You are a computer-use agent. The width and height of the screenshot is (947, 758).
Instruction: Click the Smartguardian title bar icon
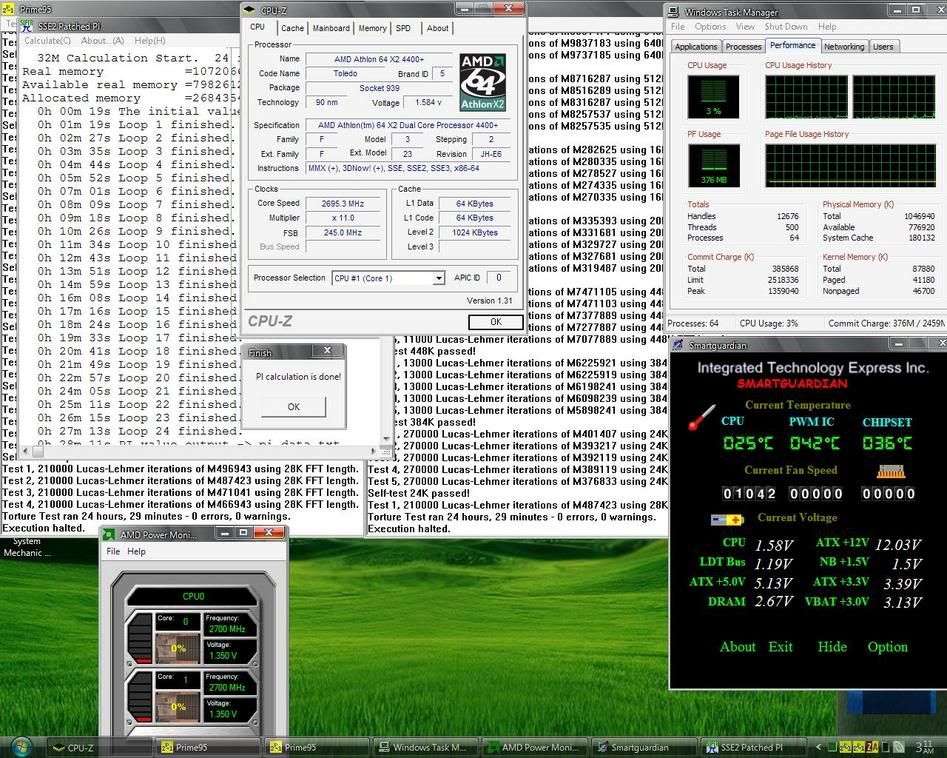point(678,345)
